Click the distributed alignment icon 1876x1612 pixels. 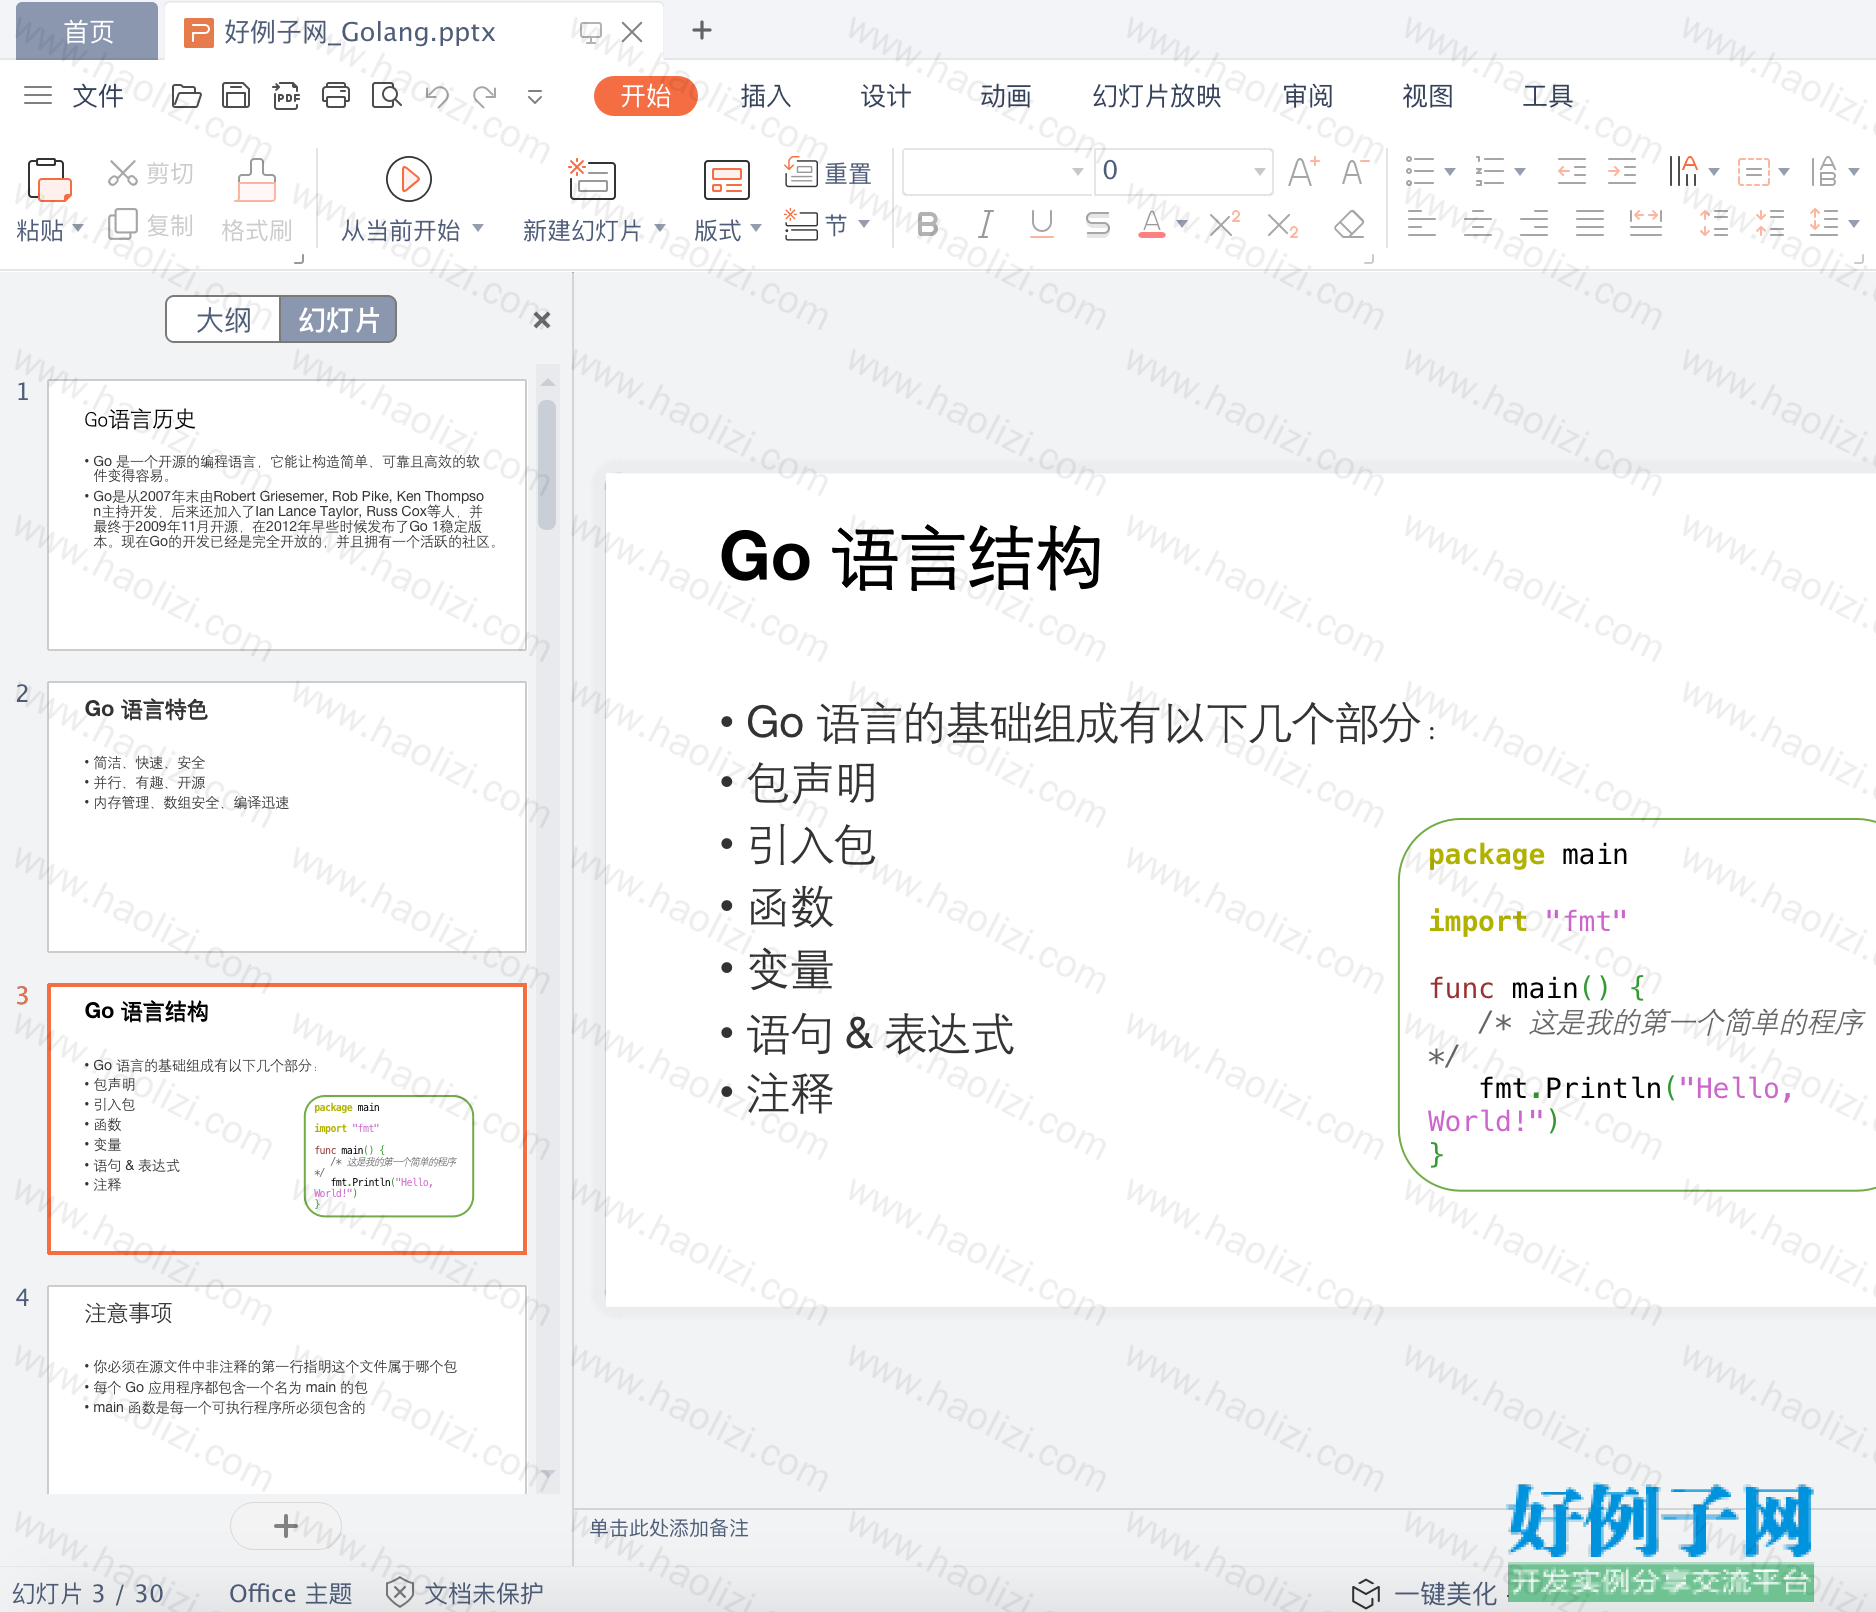pos(1646,223)
